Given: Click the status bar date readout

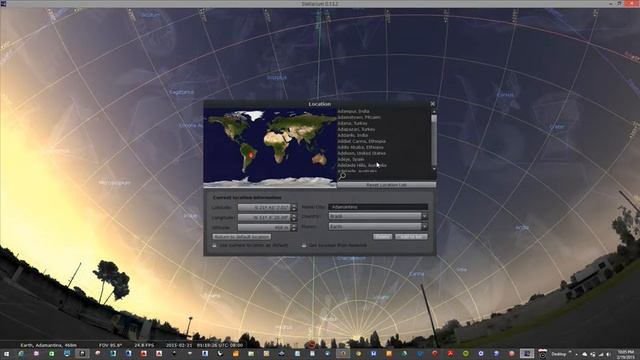Looking at the screenshot, I should coord(179,345).
